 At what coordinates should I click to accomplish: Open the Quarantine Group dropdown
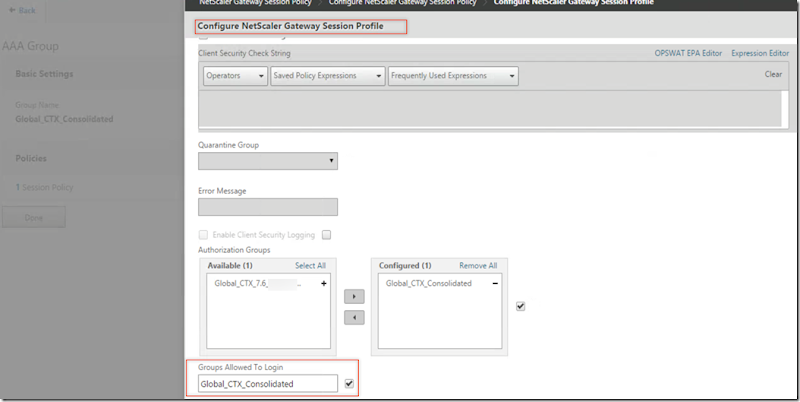coord(268,161)
